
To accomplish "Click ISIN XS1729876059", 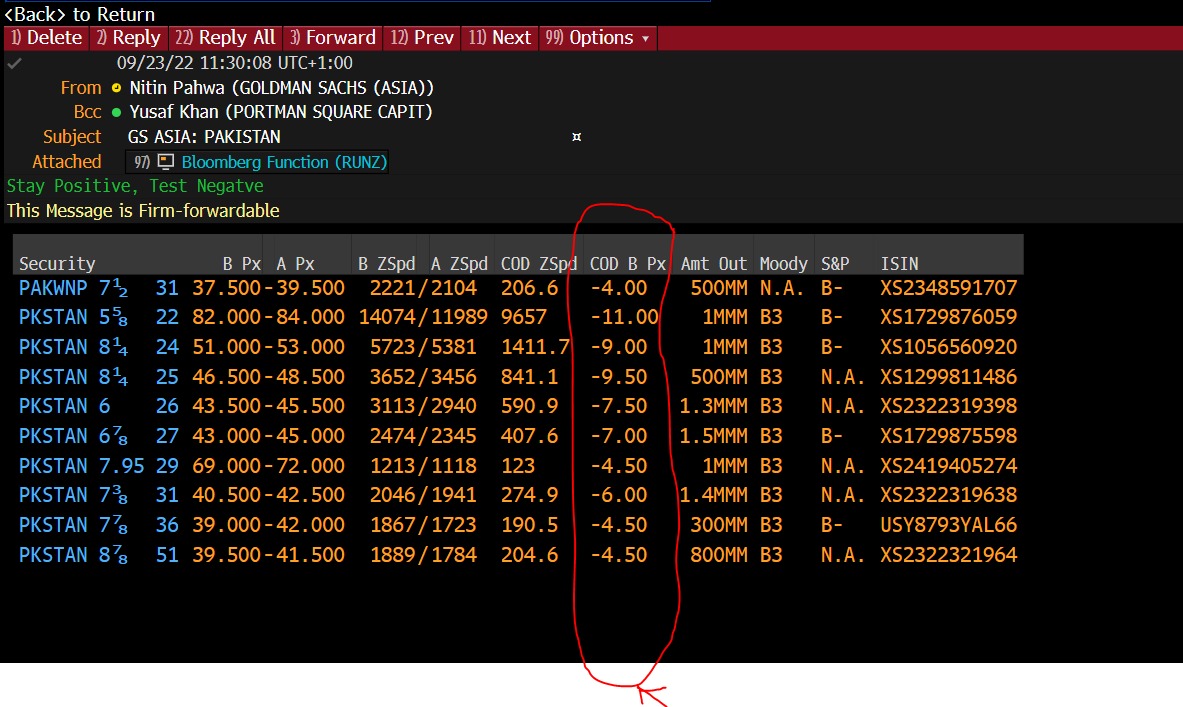I will [x=948, y=317].
